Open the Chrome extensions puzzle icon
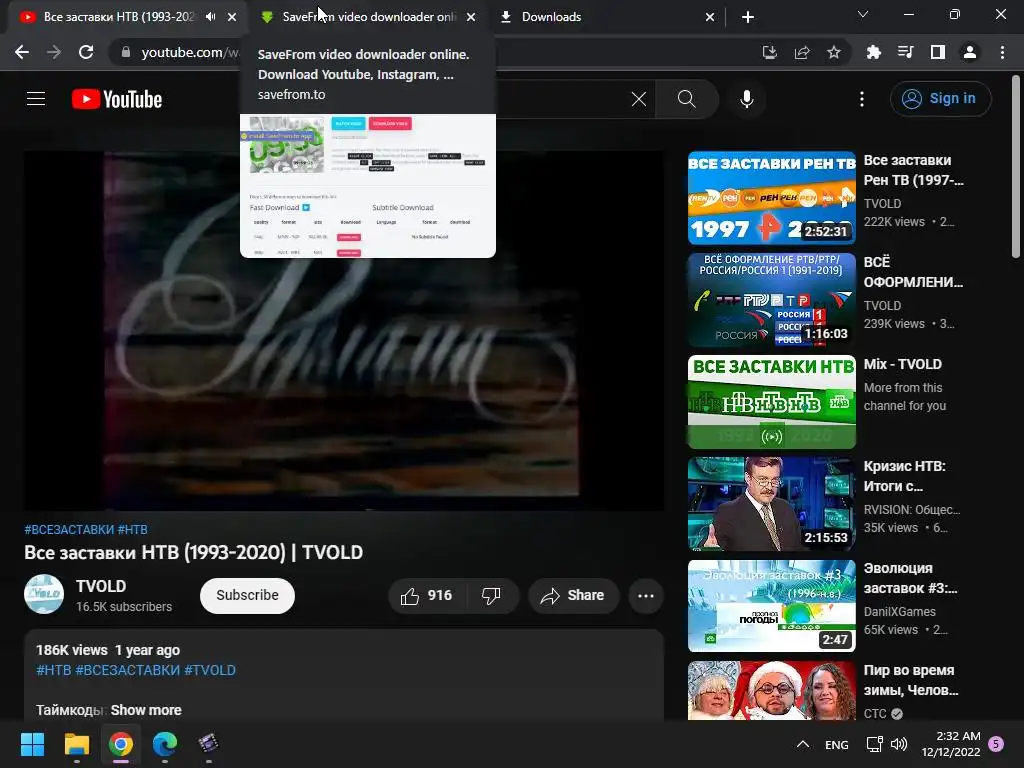The image size is (1024, 768). coord(873,52)
